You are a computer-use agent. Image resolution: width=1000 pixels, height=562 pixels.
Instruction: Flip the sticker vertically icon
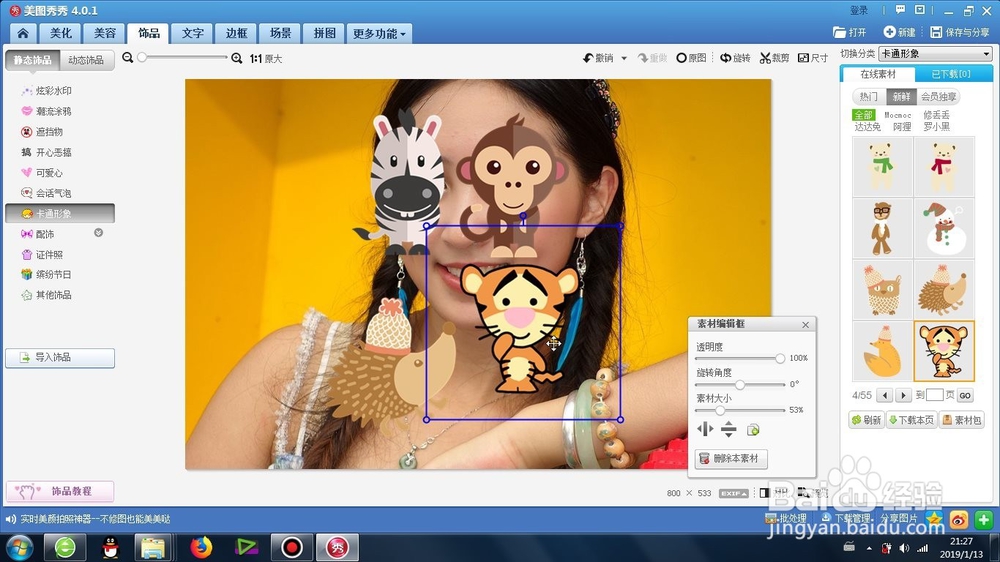tap(729, 429)
